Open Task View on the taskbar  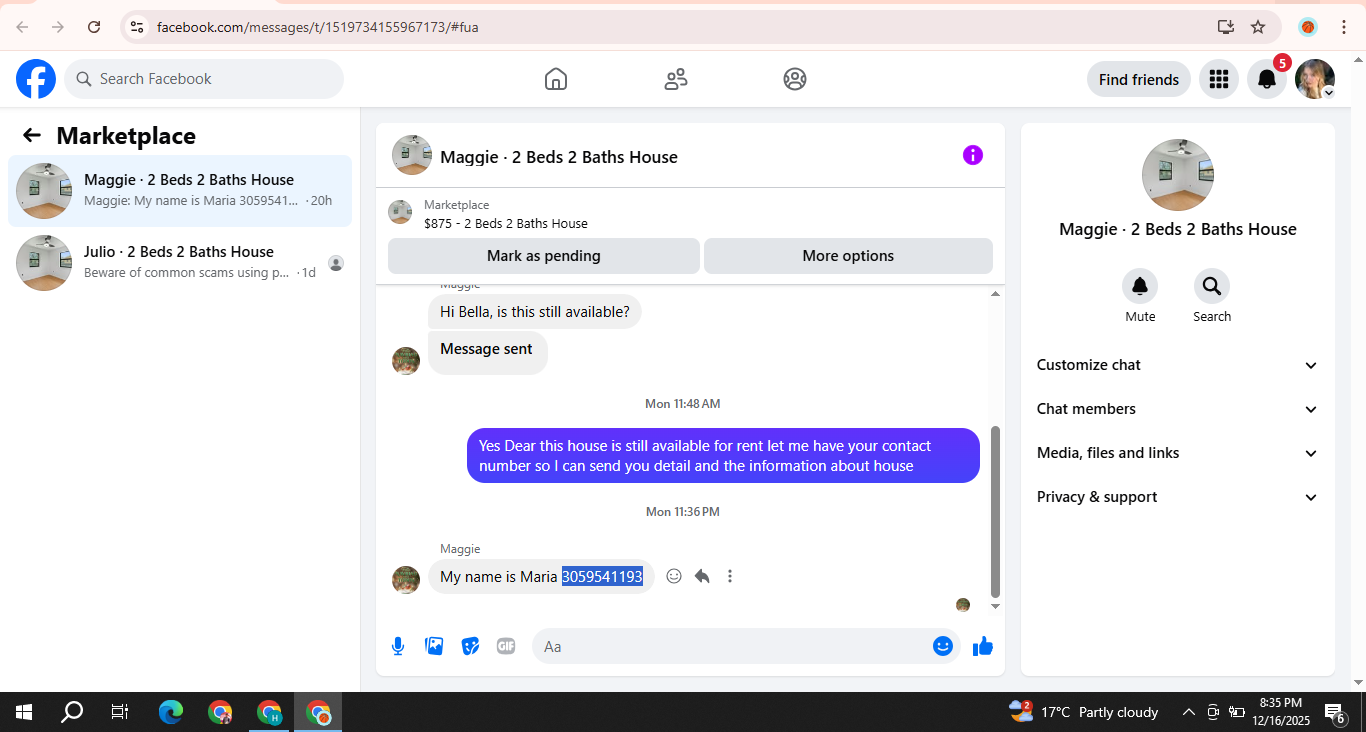click(x=120, y=712)
